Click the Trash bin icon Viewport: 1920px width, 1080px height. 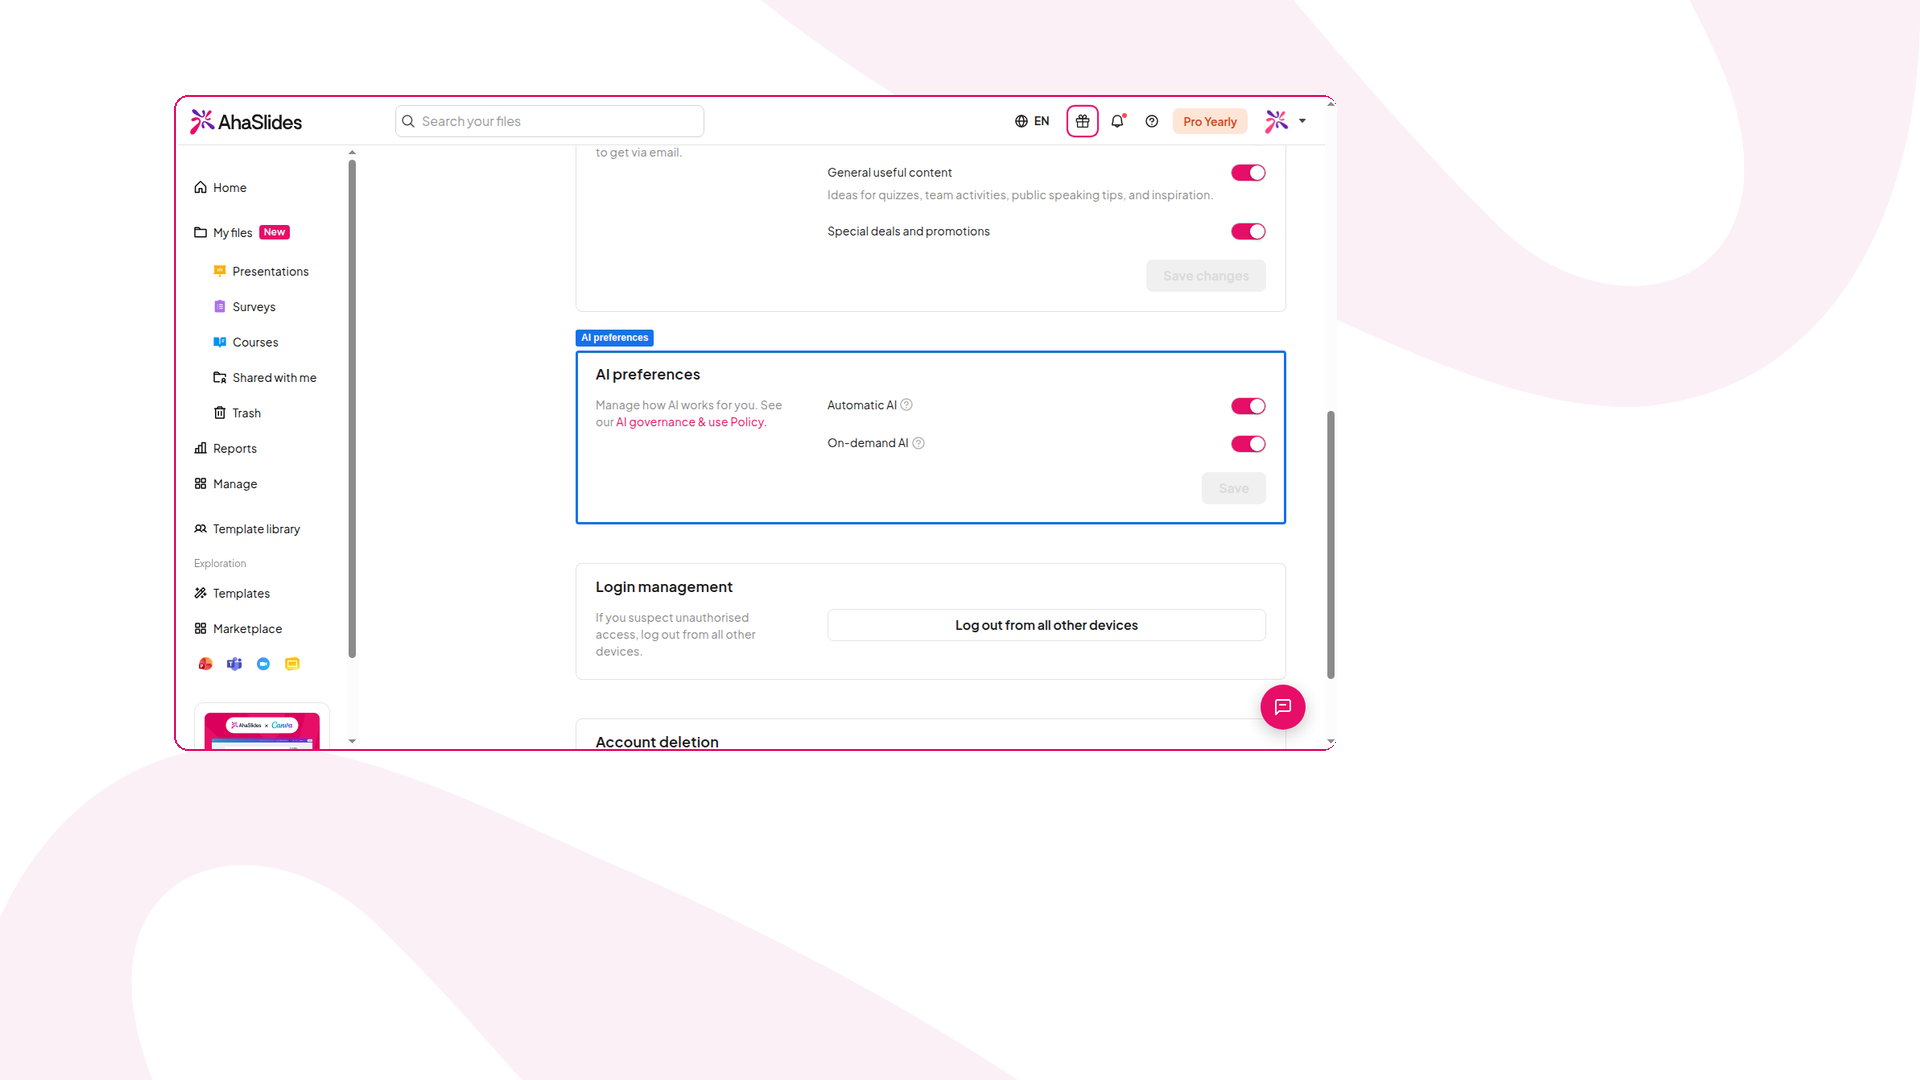pos(220,413)
